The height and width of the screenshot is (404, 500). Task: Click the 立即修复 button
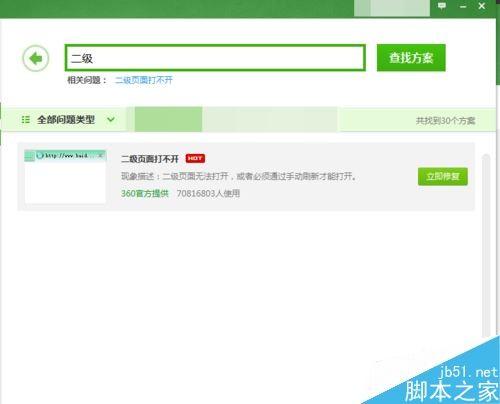(443, 176)
